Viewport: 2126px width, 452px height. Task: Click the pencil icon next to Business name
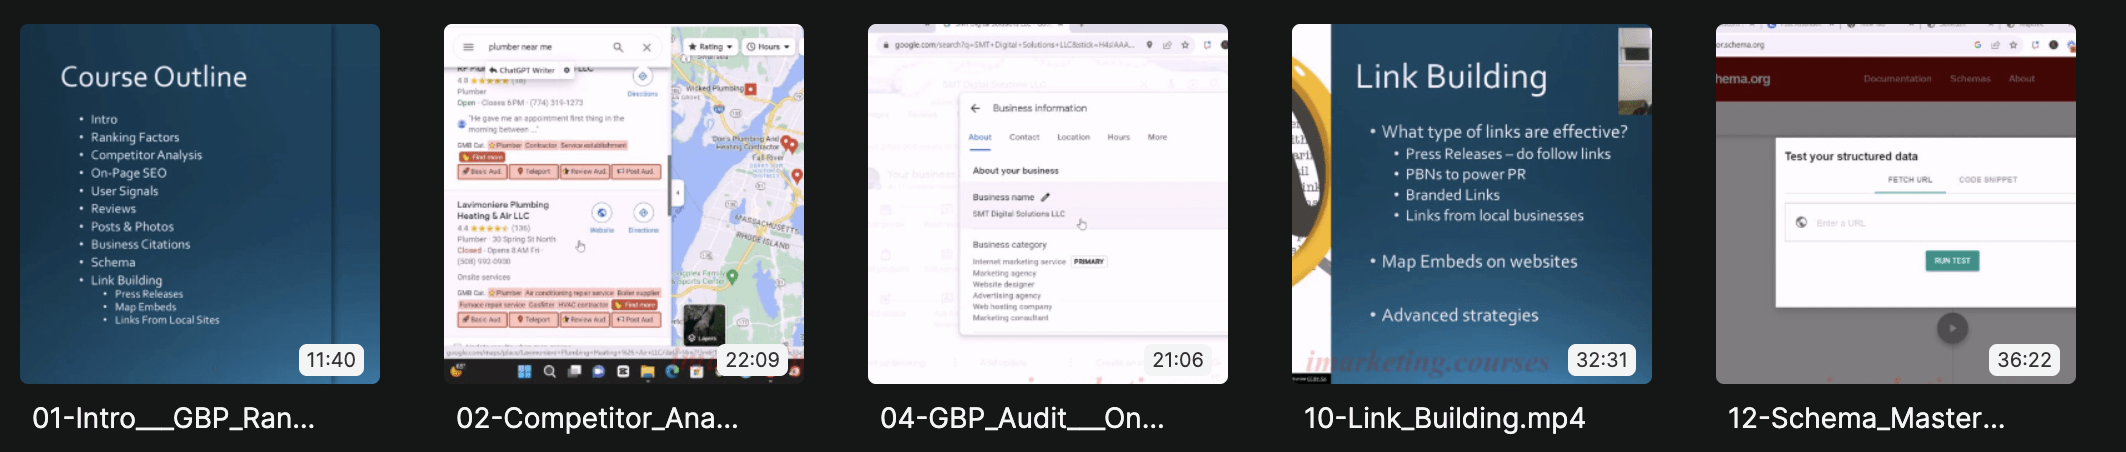coord(1045,197)
